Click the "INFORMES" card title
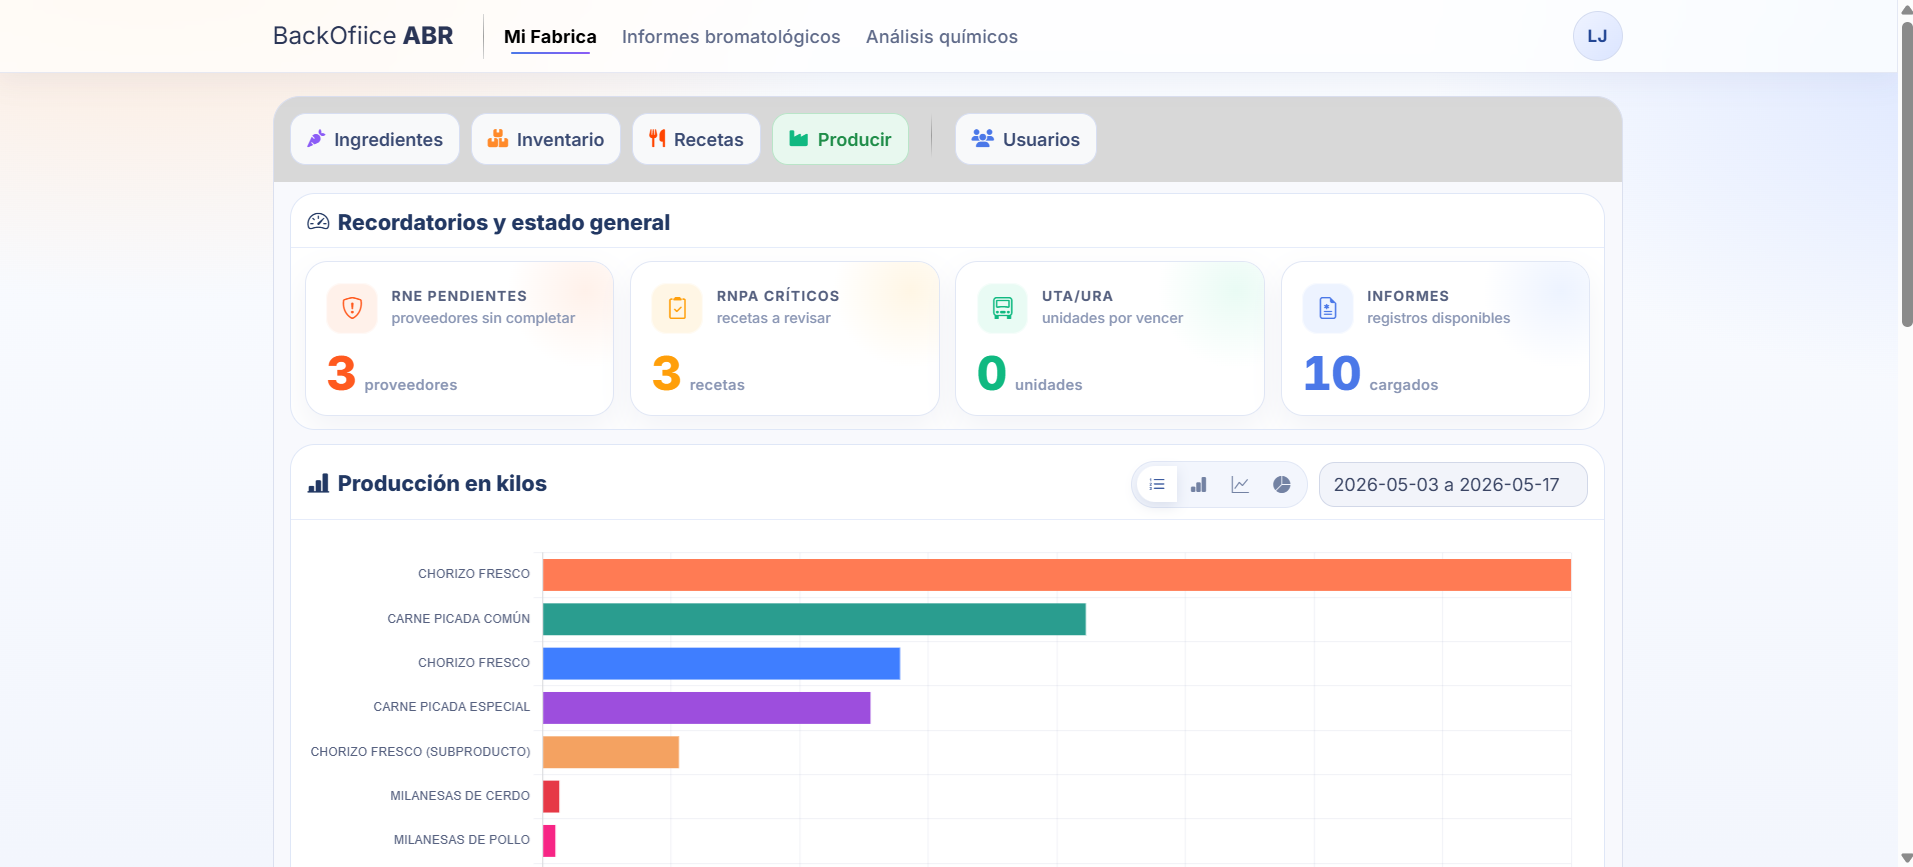 1408,296
